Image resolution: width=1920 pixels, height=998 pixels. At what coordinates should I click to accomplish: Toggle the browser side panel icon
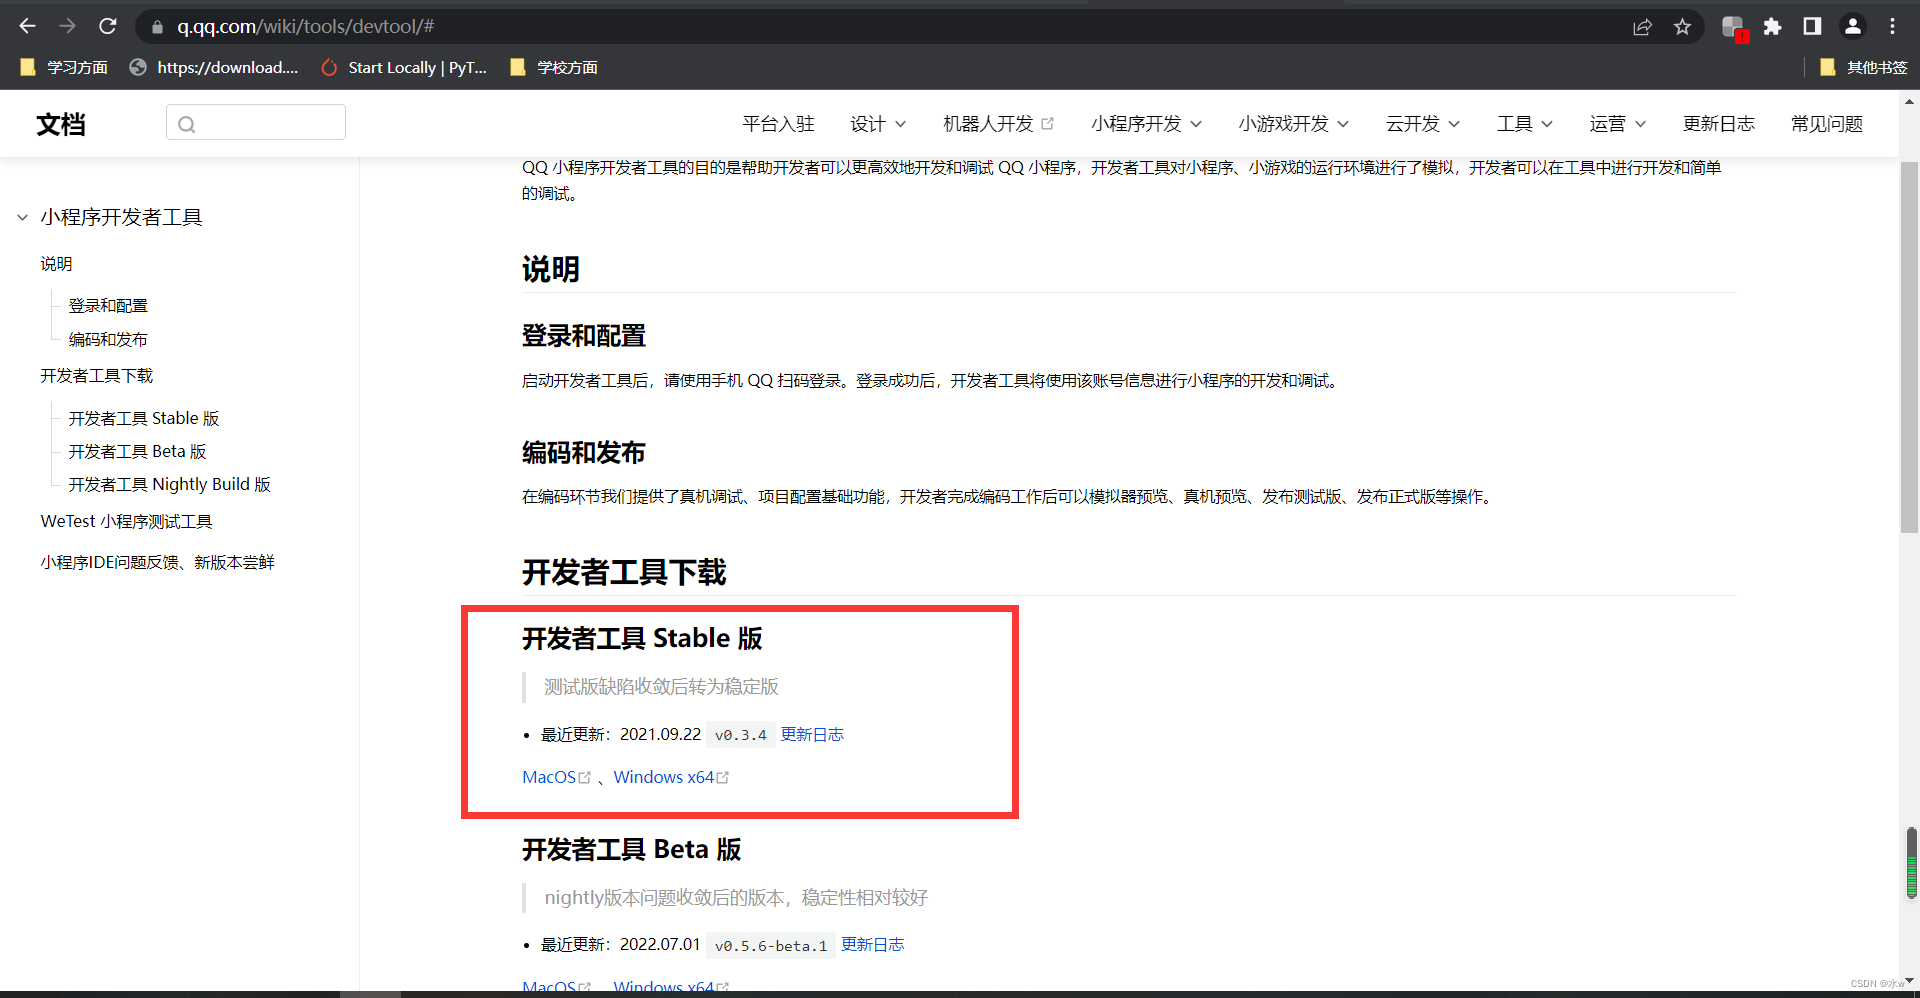point(1812,27)
